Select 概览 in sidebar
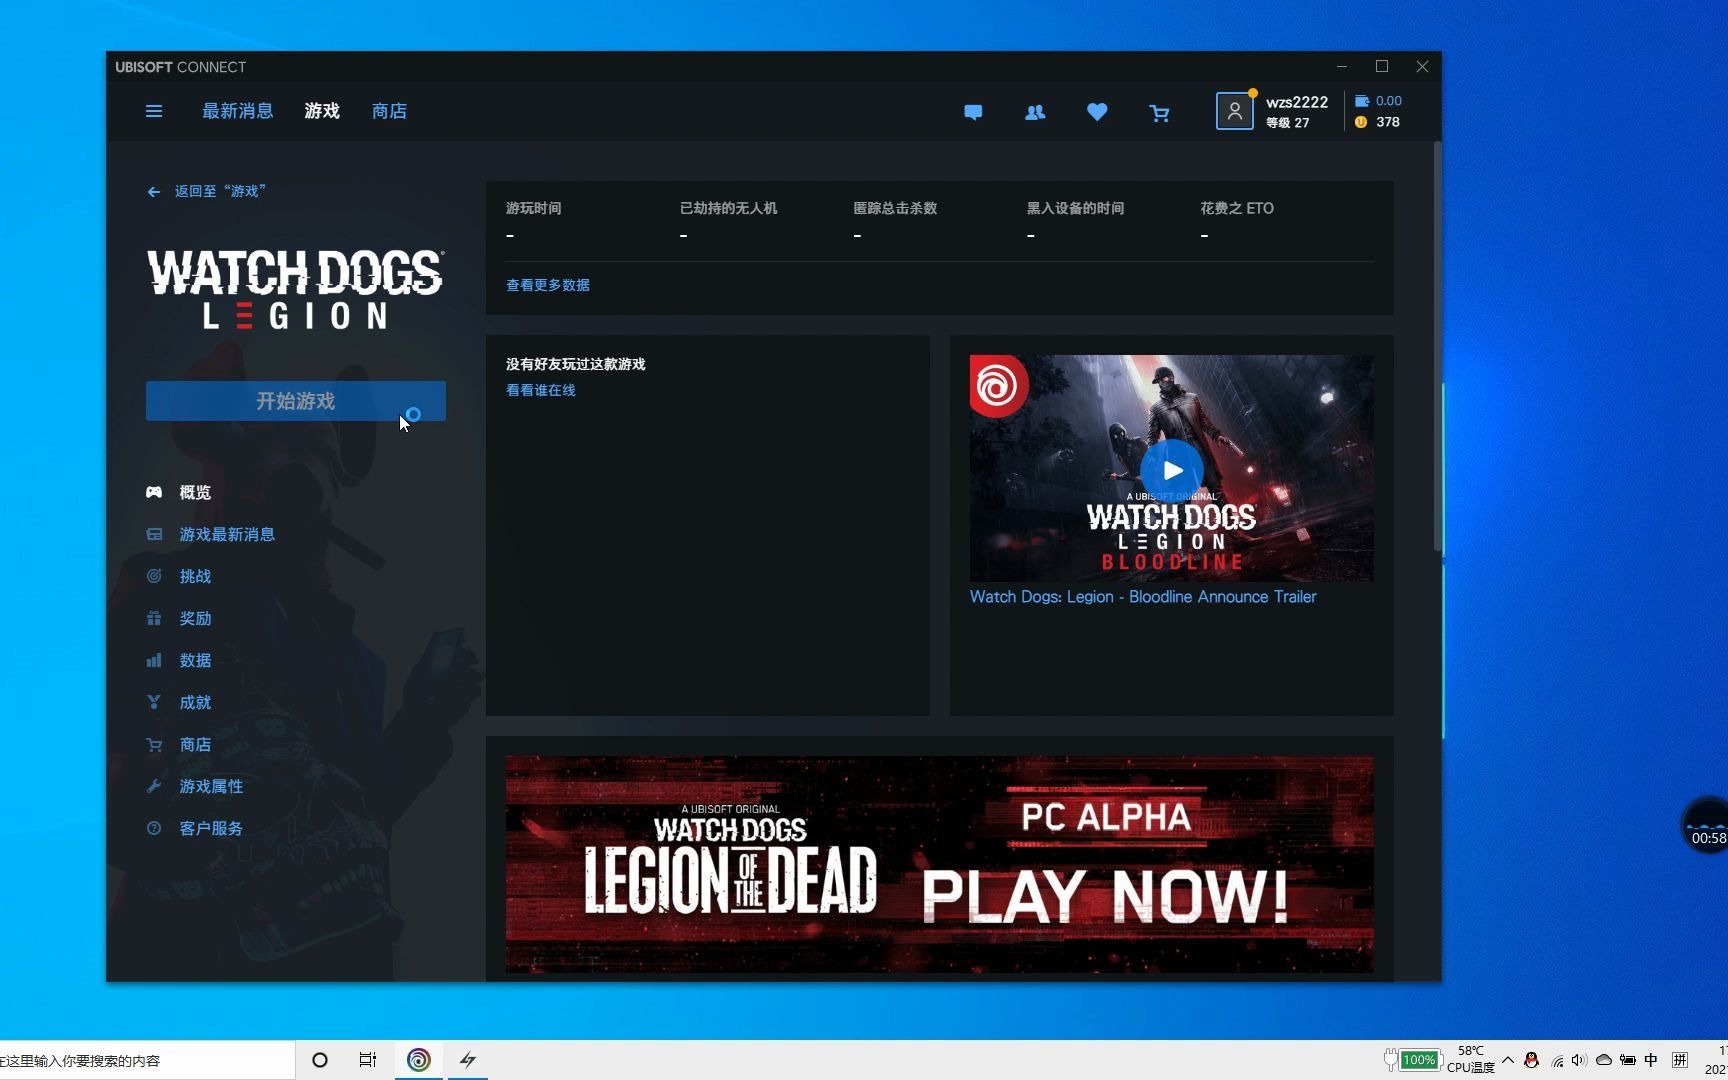 (179, 492)
